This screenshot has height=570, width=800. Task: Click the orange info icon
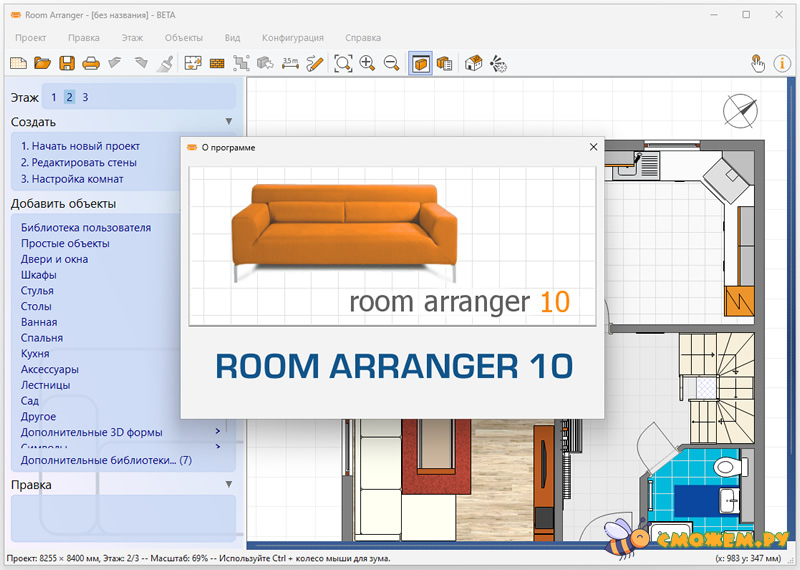point(782,63)
